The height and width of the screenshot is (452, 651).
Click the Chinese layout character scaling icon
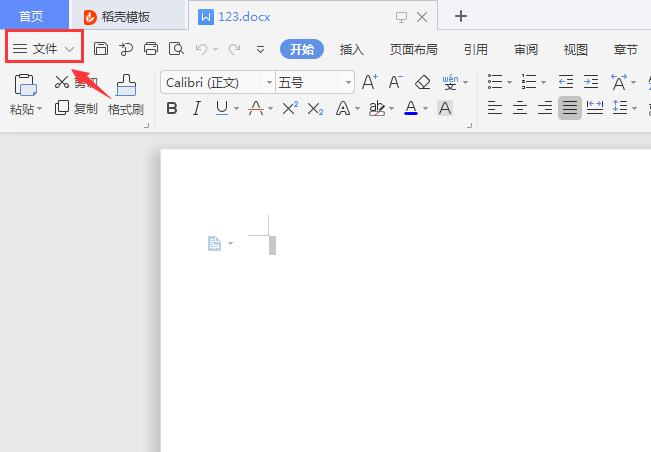[x=619, y=82]
